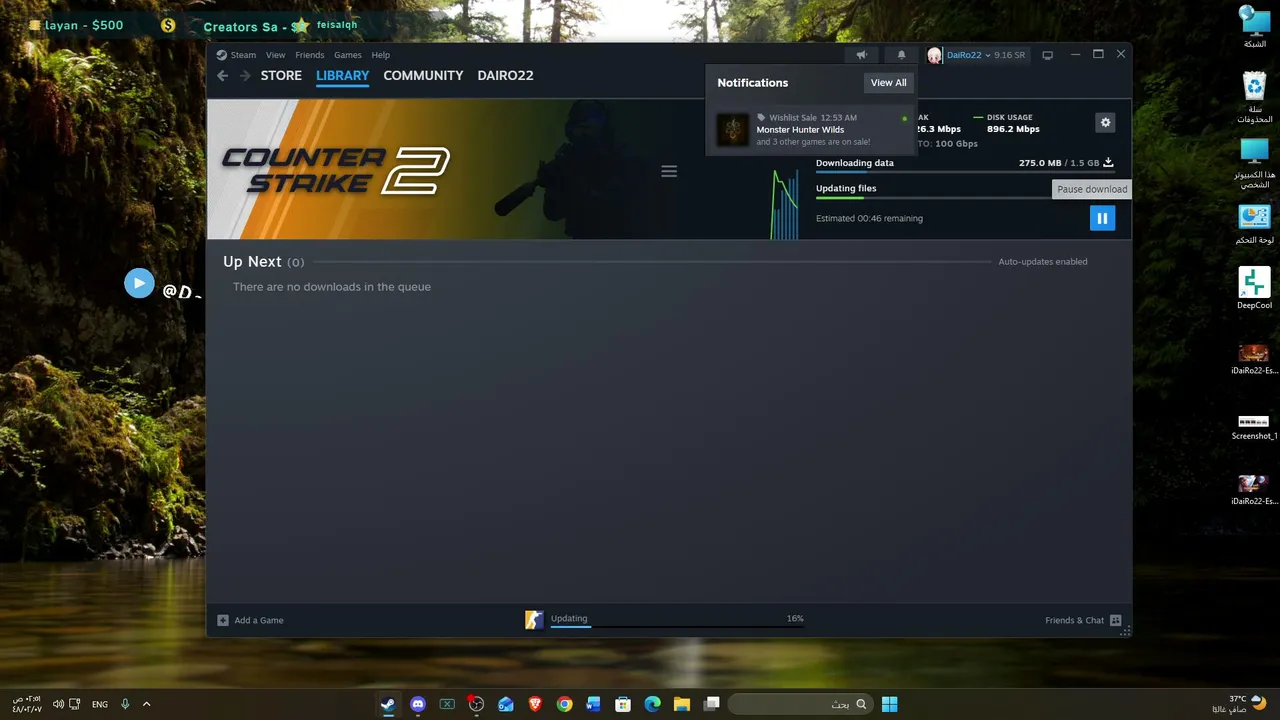Switch Steam to Big Picture mode

tap(1047, 55)
